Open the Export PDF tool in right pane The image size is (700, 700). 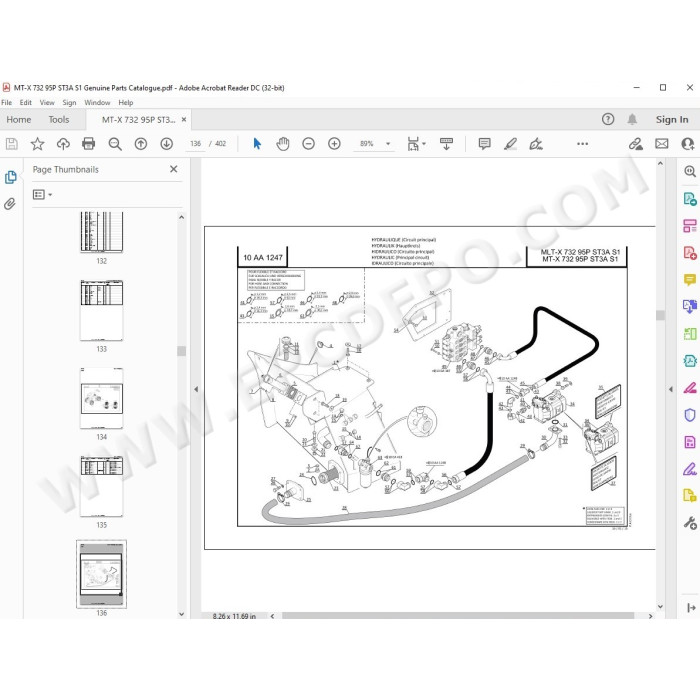click(690, 199)
